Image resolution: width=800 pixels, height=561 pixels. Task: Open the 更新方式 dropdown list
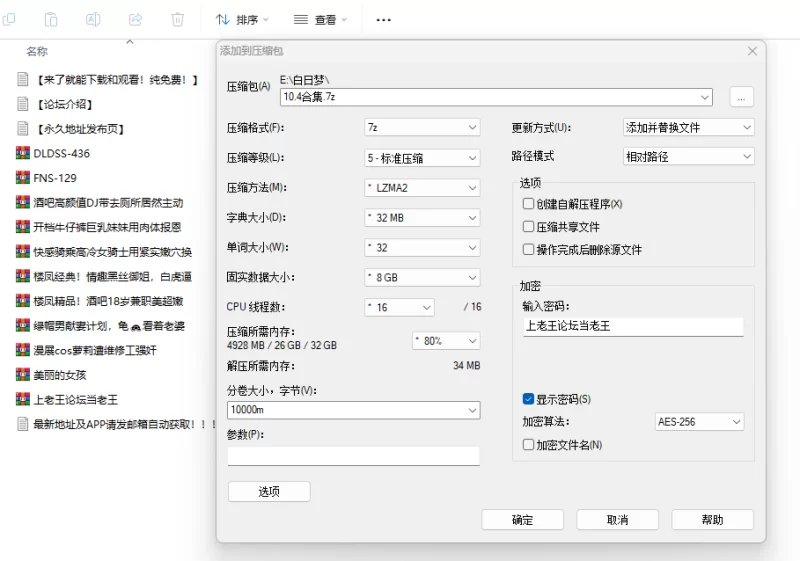pyautogui.click(x=688, y=128)
